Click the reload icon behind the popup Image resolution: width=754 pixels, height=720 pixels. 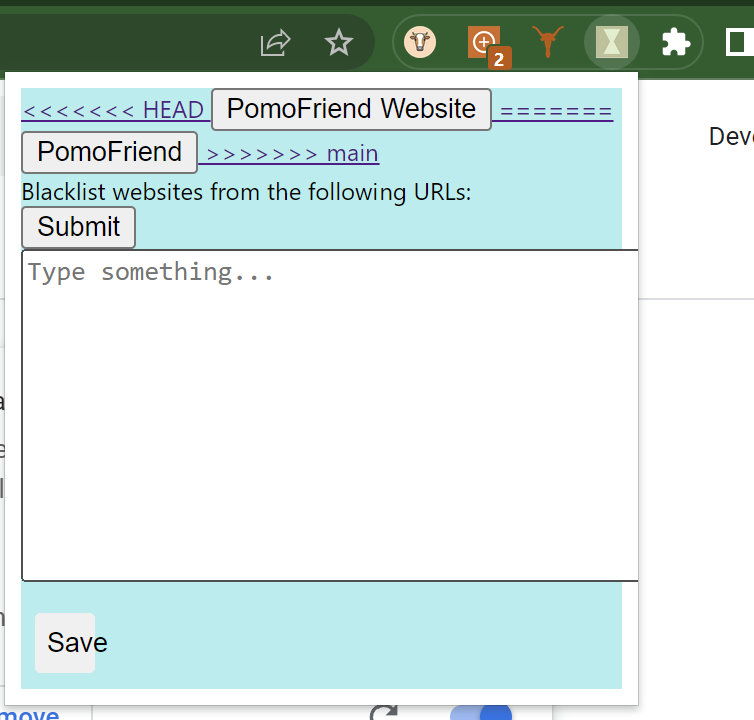tap(384, 713)
